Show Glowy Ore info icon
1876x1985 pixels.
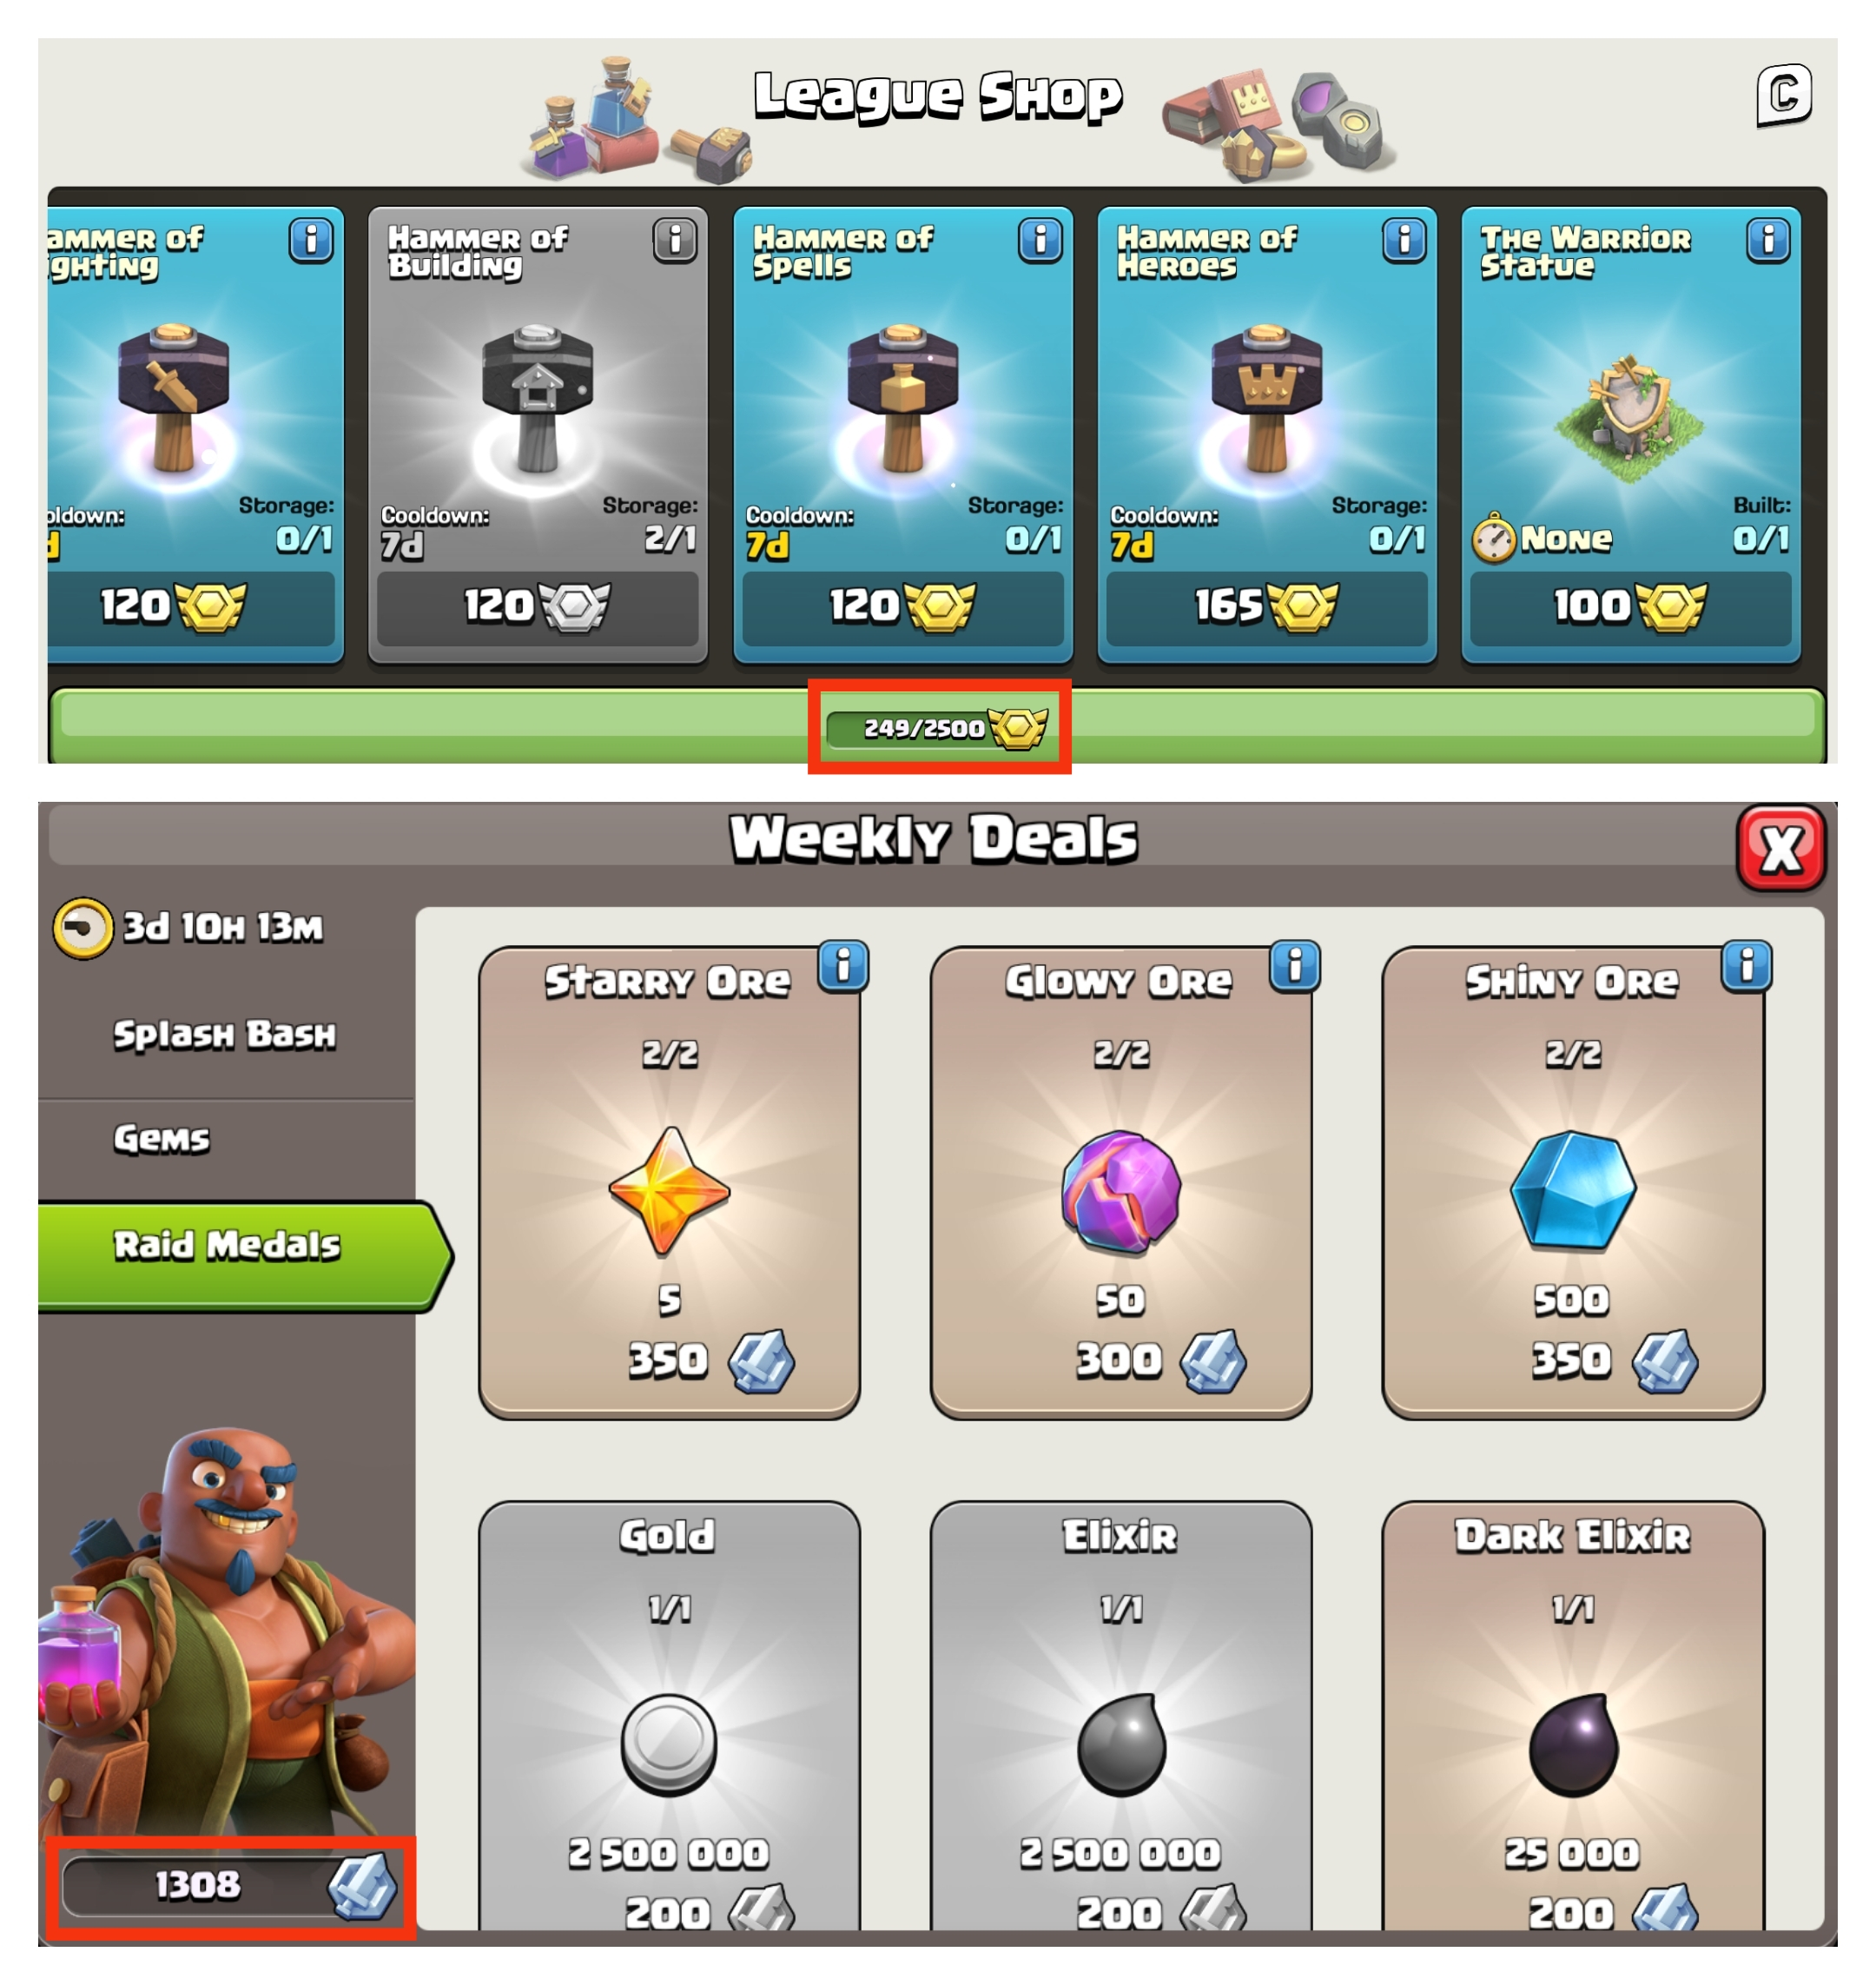coord(1295,966)
